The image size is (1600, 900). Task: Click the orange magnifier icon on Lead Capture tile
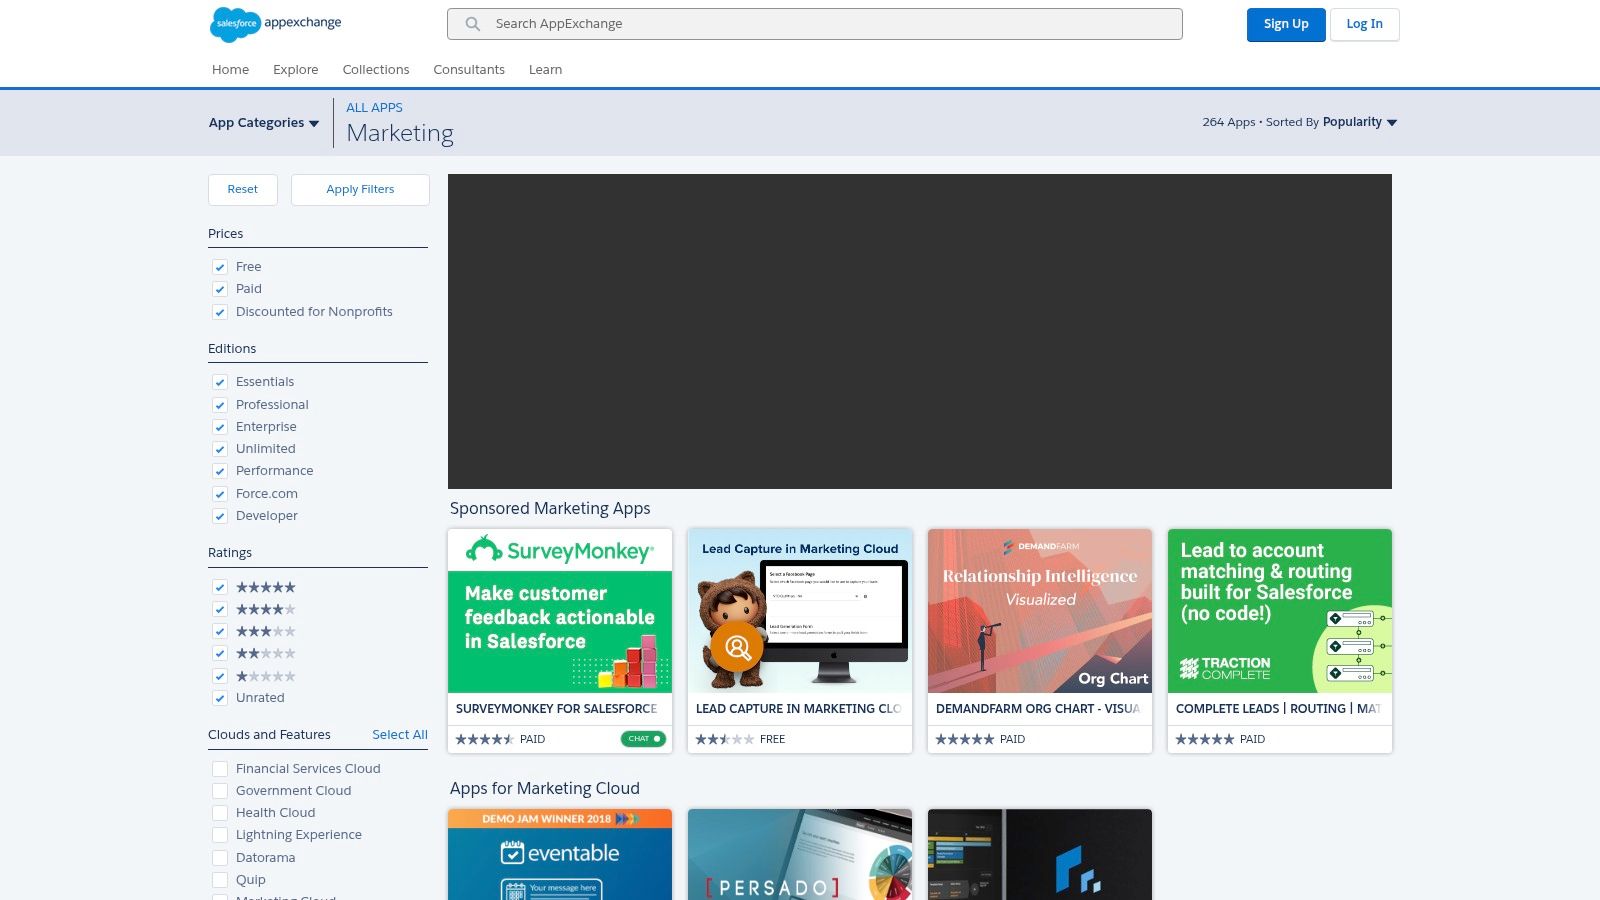pos(736,647)
